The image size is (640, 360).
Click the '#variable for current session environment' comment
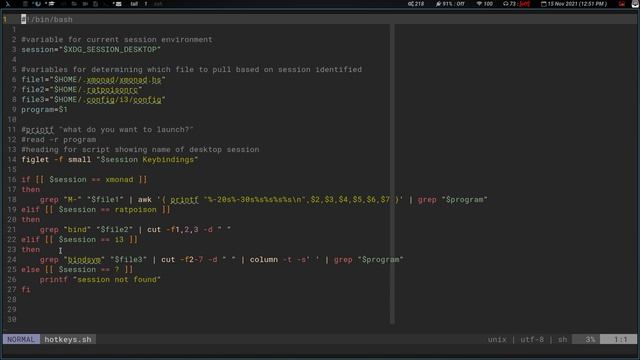[117, 40]
